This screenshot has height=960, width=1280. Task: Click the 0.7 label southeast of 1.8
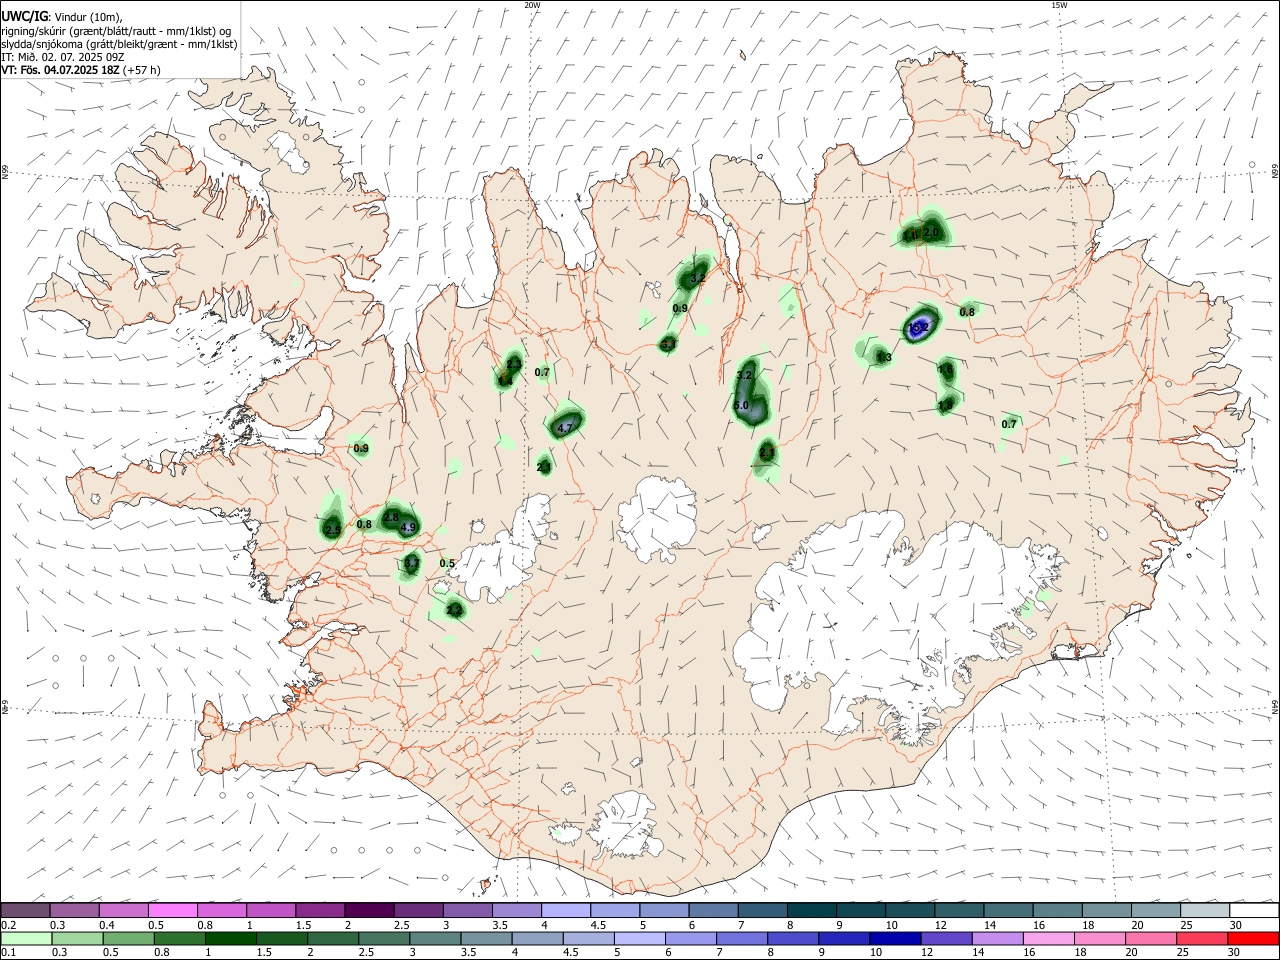(x=1009, y=424)
